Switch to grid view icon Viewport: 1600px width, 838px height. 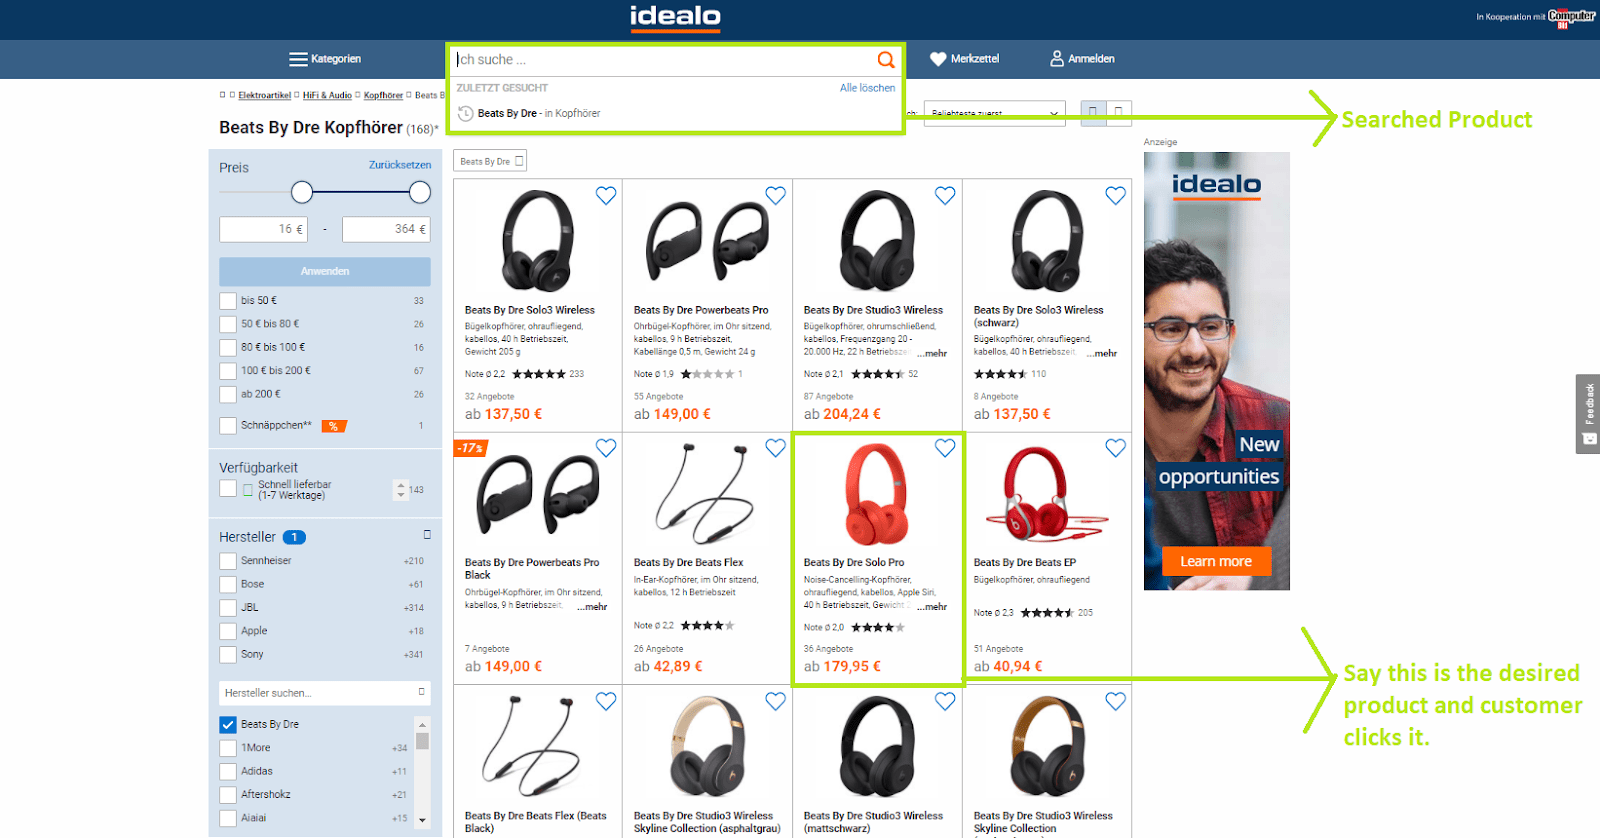point(1094,112)
